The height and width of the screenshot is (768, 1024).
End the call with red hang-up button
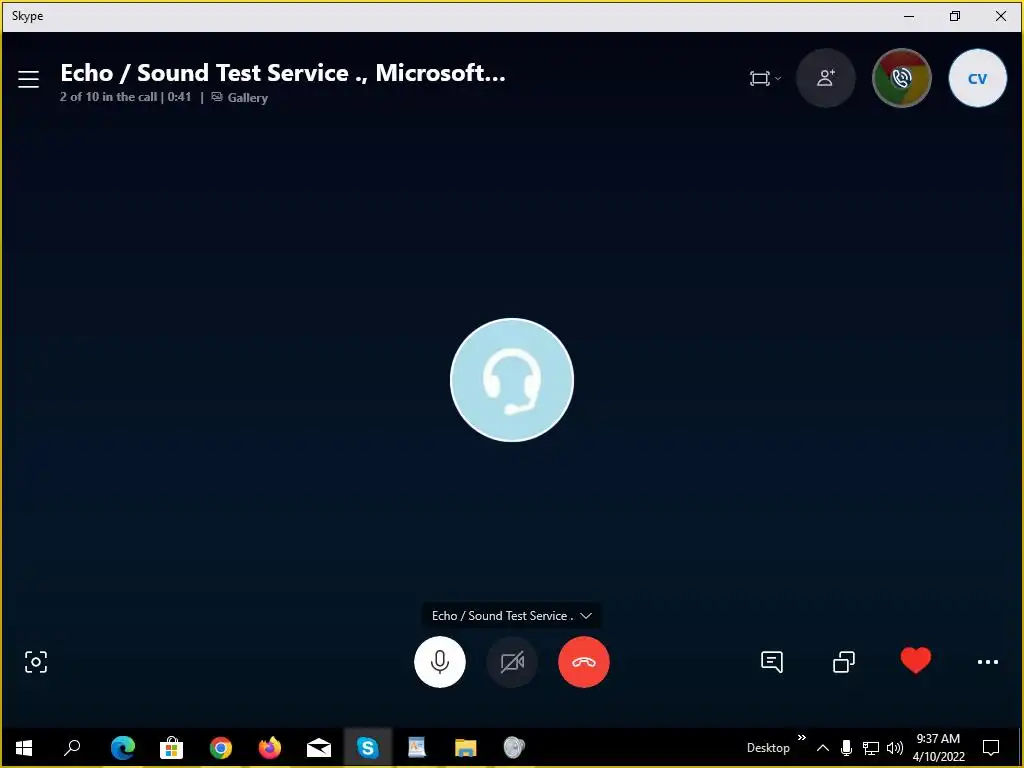pos(584,662)
